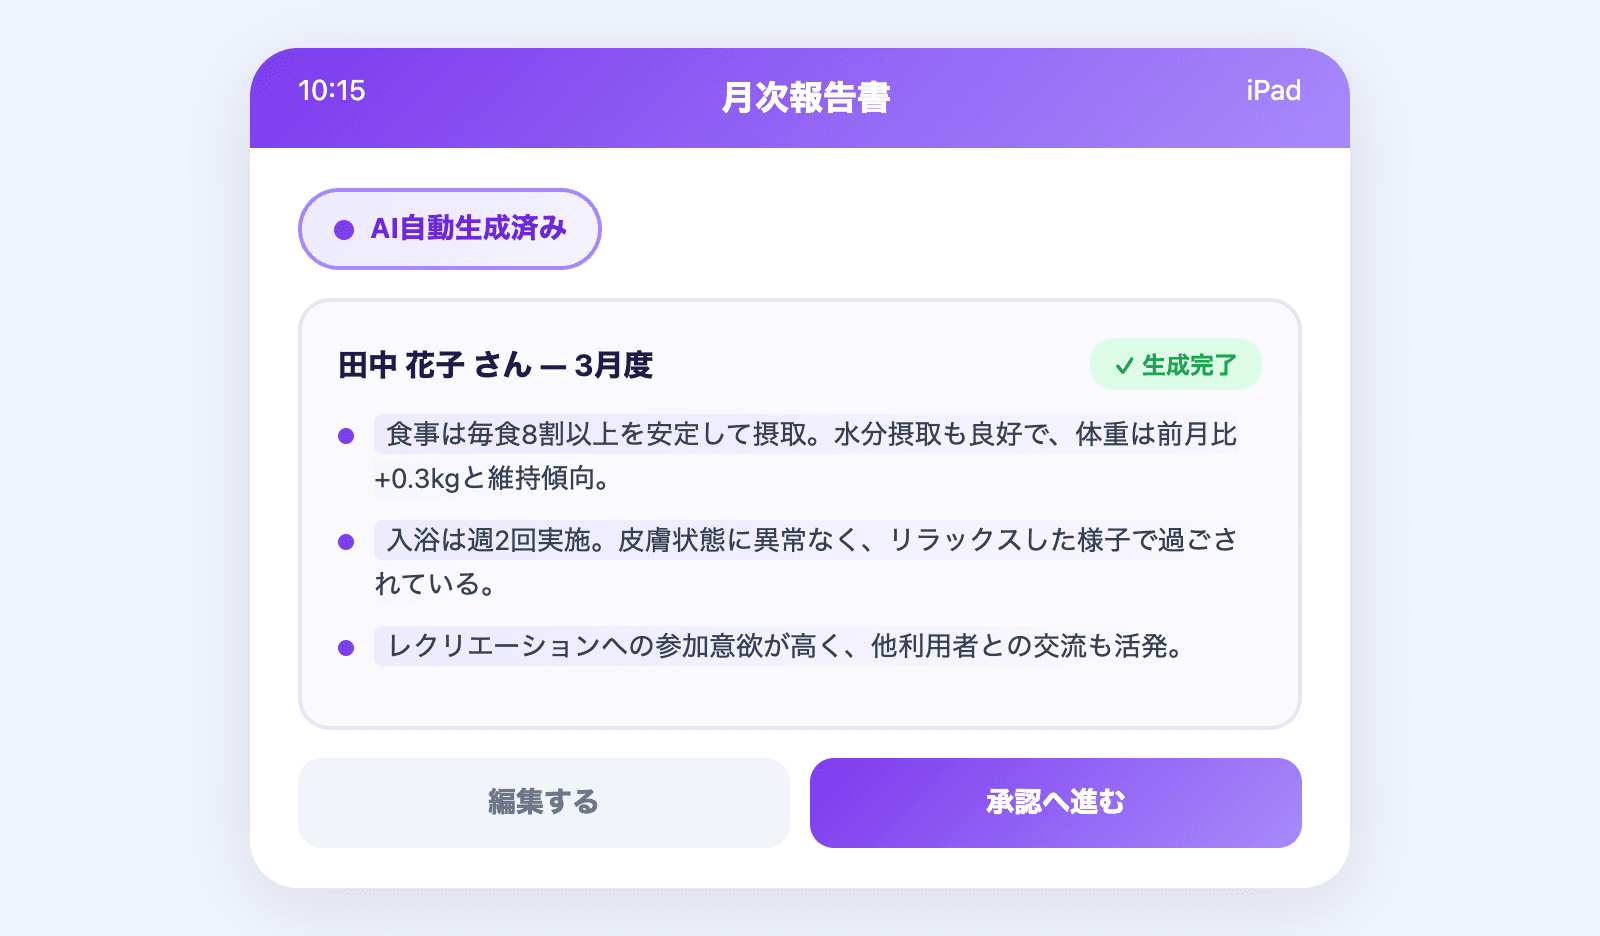The width and height of the screenshot is (1600, 936).
Task: Tap the iPad indicator in the header
Action: coord(1273,92)
